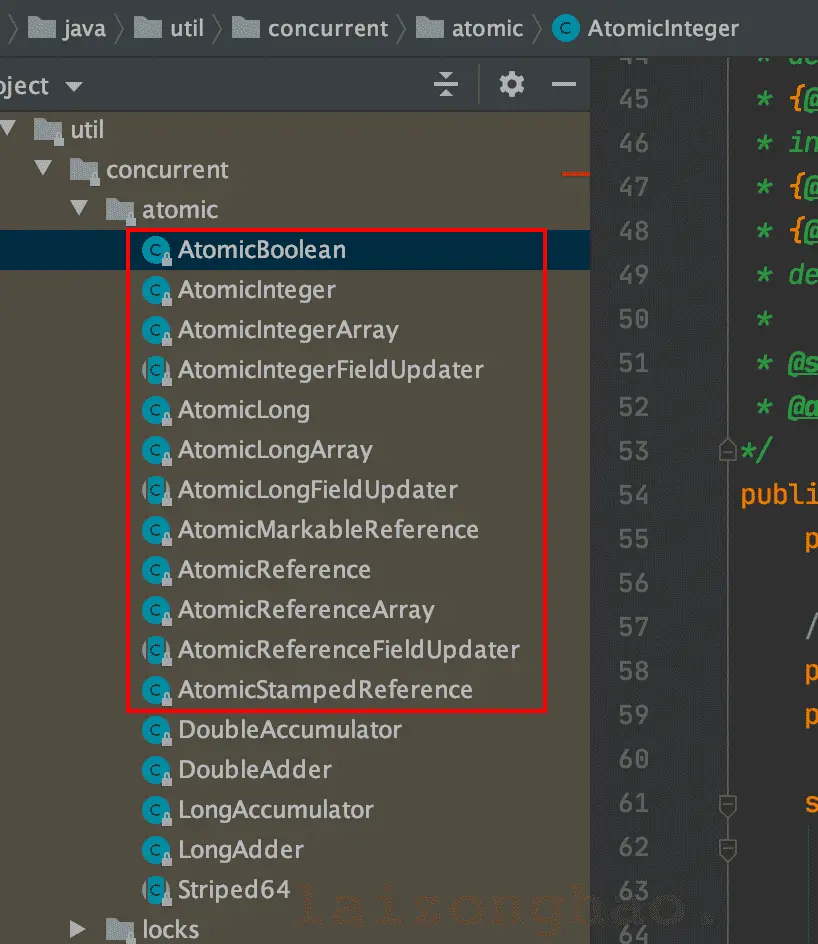818x944 pixels.
Task: Click the AtomicLongFieldUpdater class icon
Action: (156, 490)
